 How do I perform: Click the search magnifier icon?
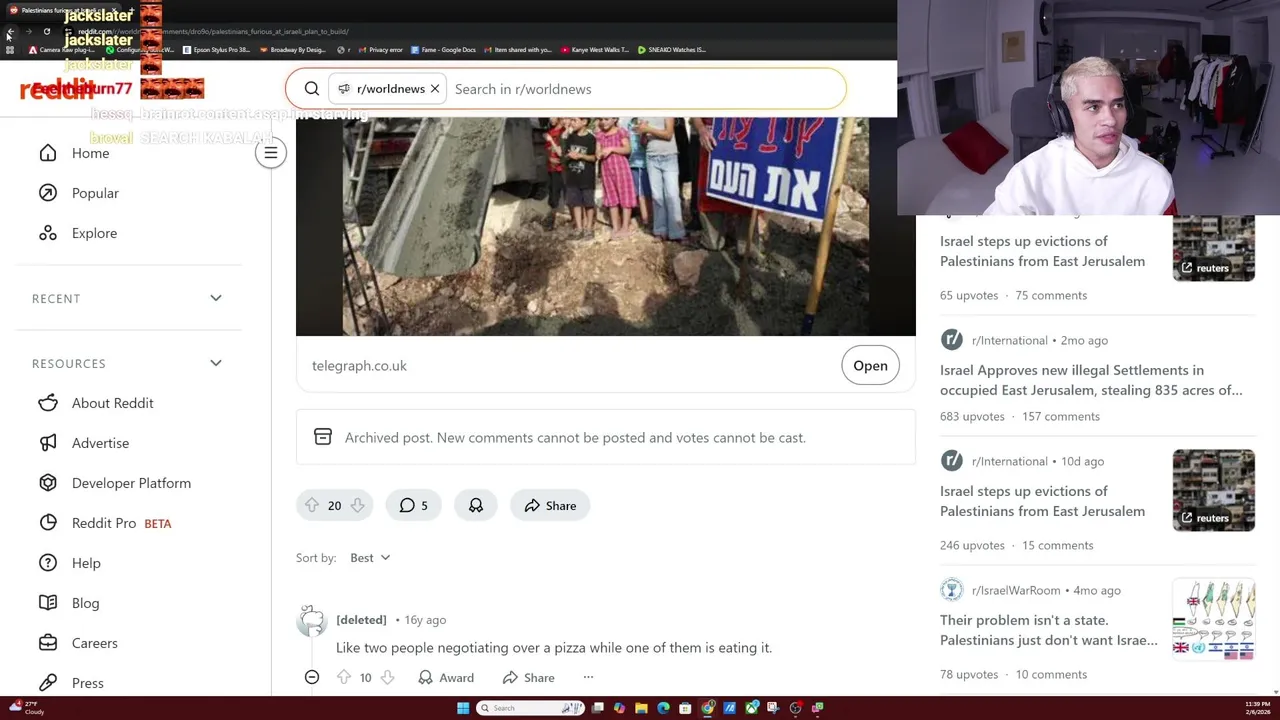pos(312,89)
